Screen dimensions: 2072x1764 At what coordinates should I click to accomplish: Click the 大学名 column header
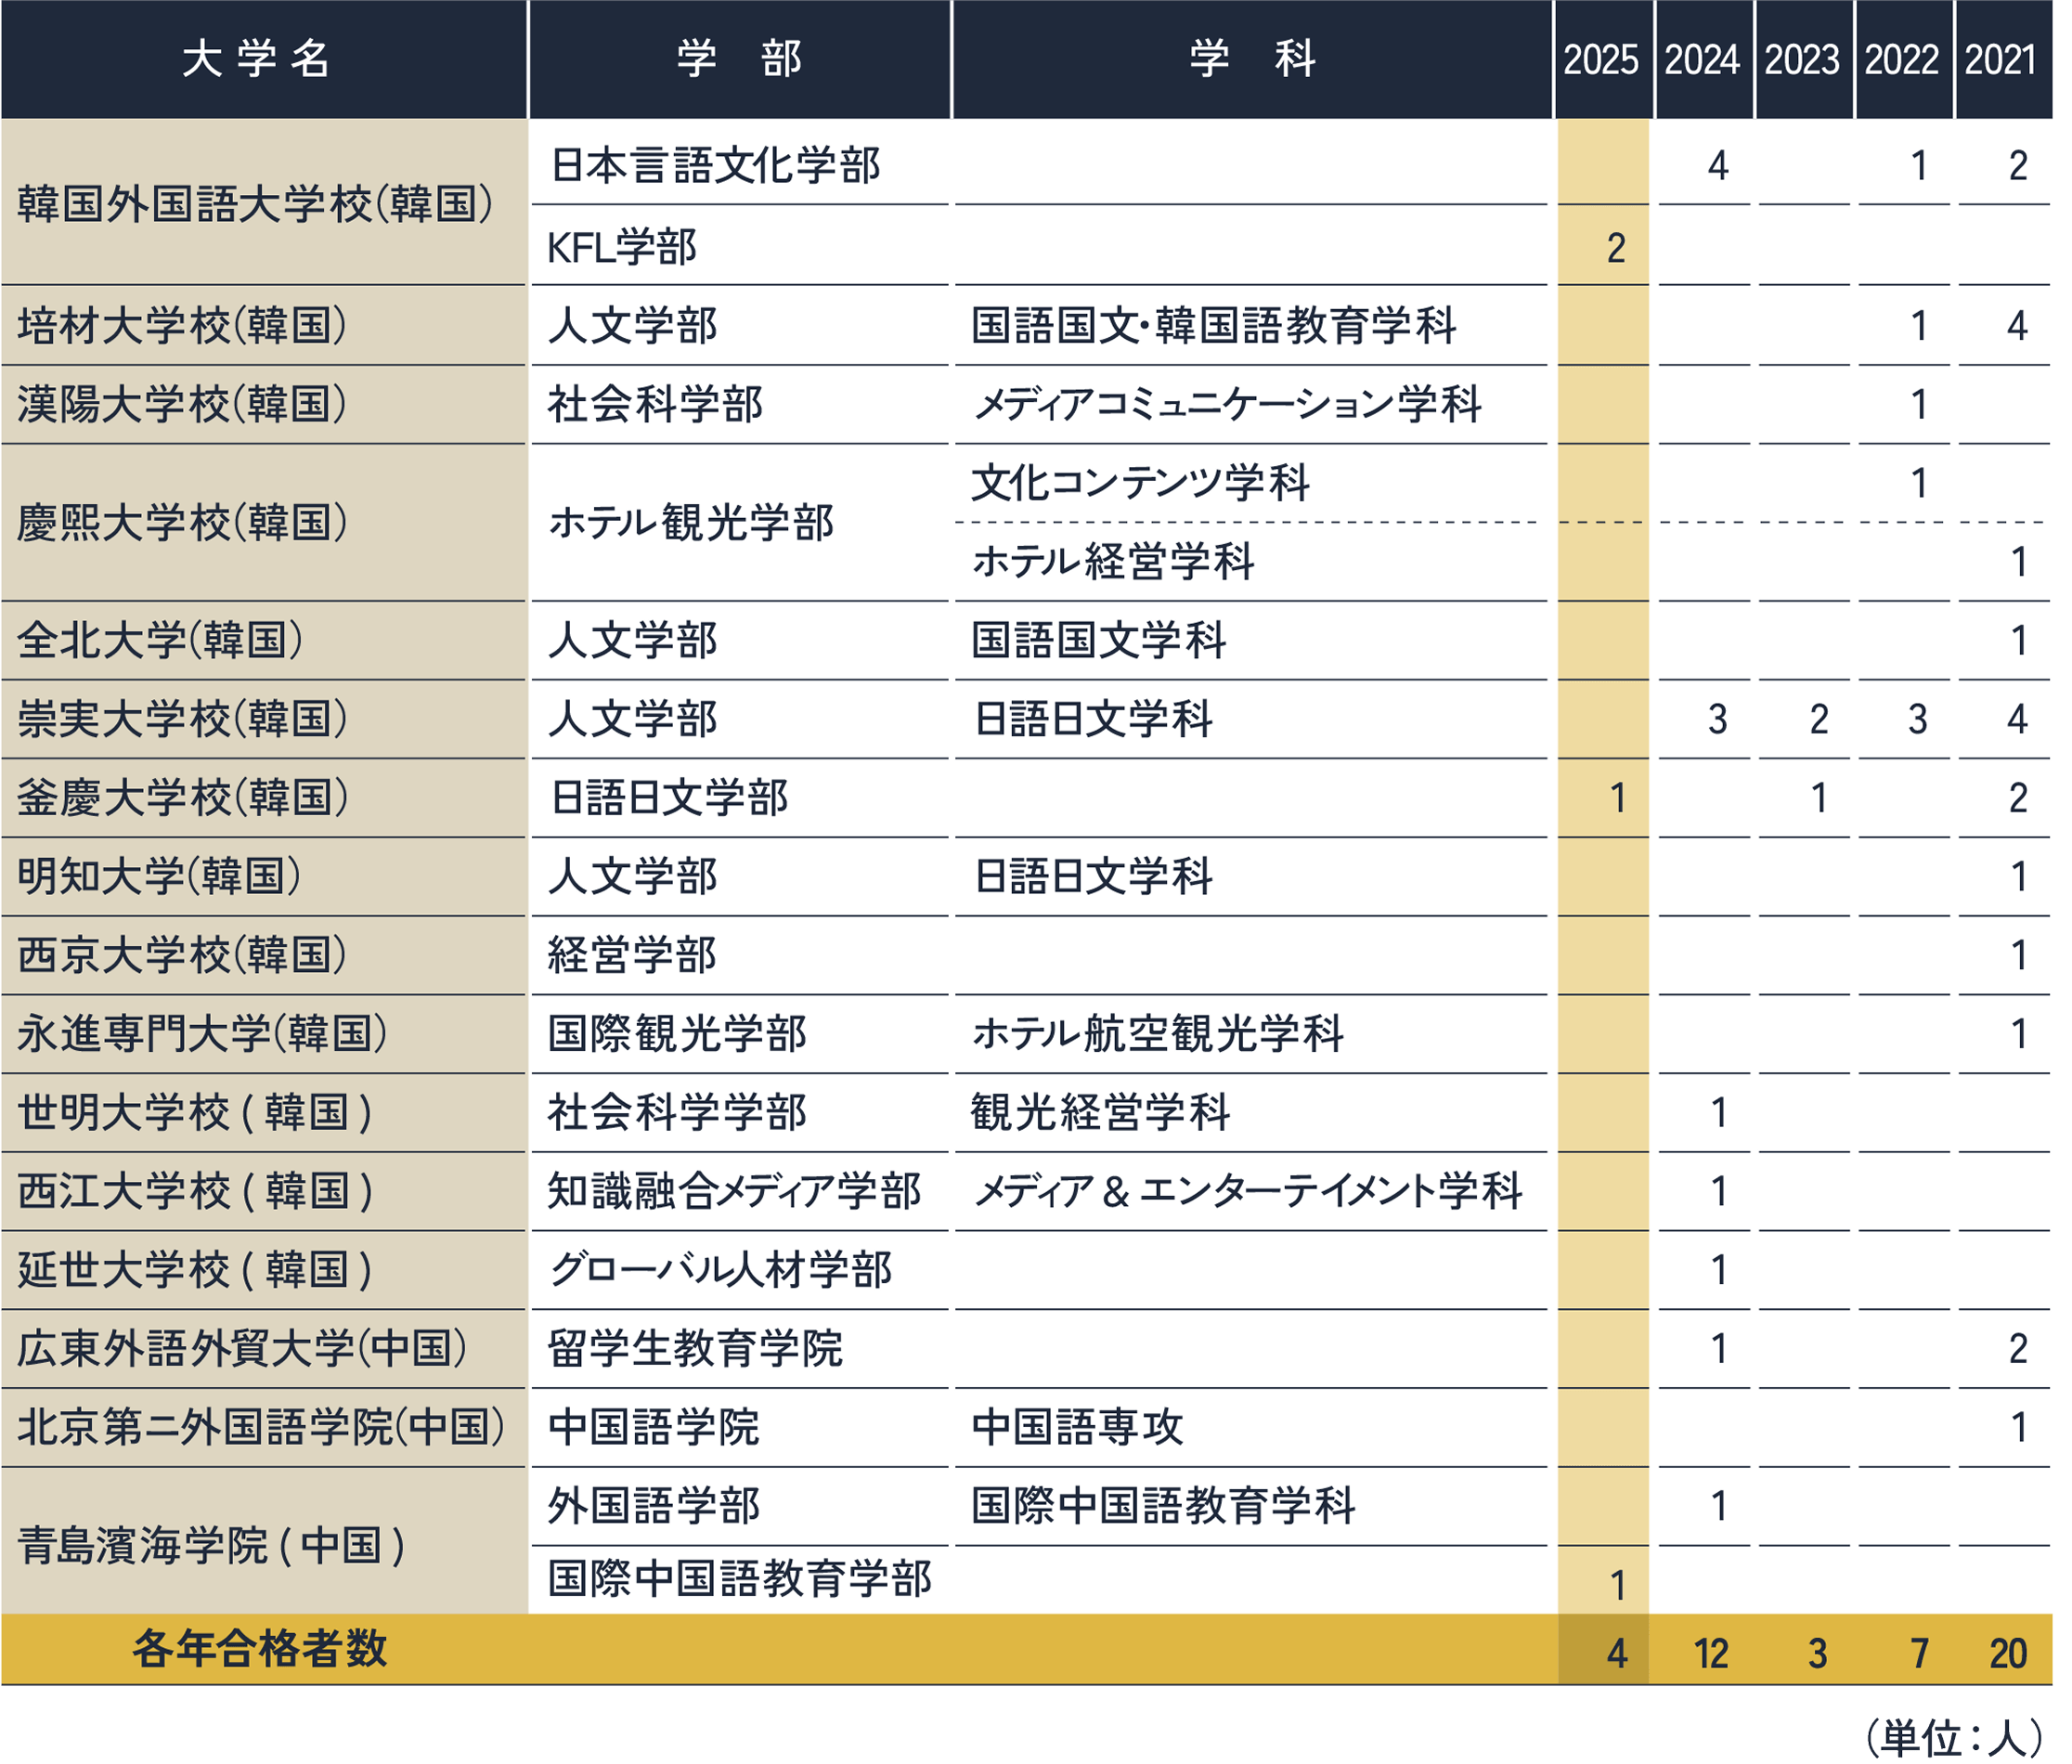[x=257, y=58]
